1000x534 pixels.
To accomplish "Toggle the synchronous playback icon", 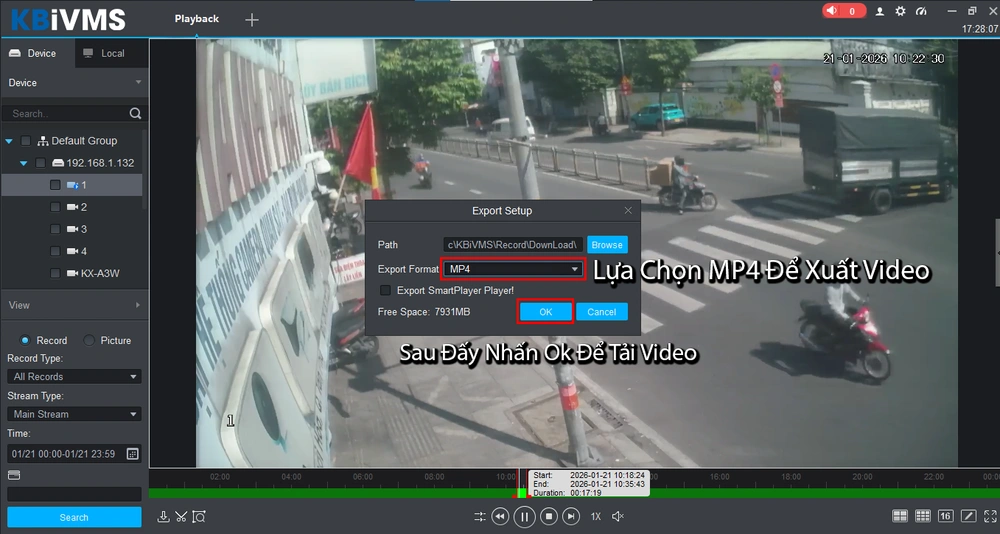I will click(480, 516).
